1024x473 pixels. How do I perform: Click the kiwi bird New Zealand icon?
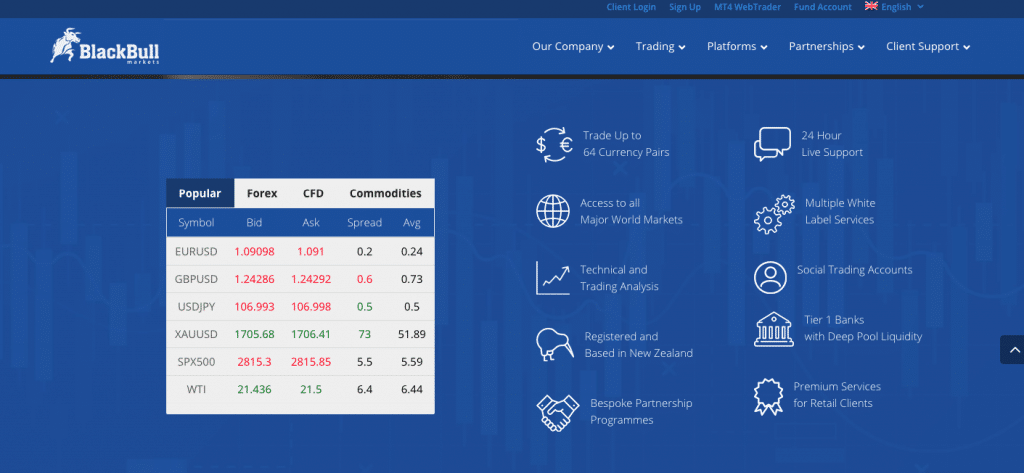[x=554, y=344]
